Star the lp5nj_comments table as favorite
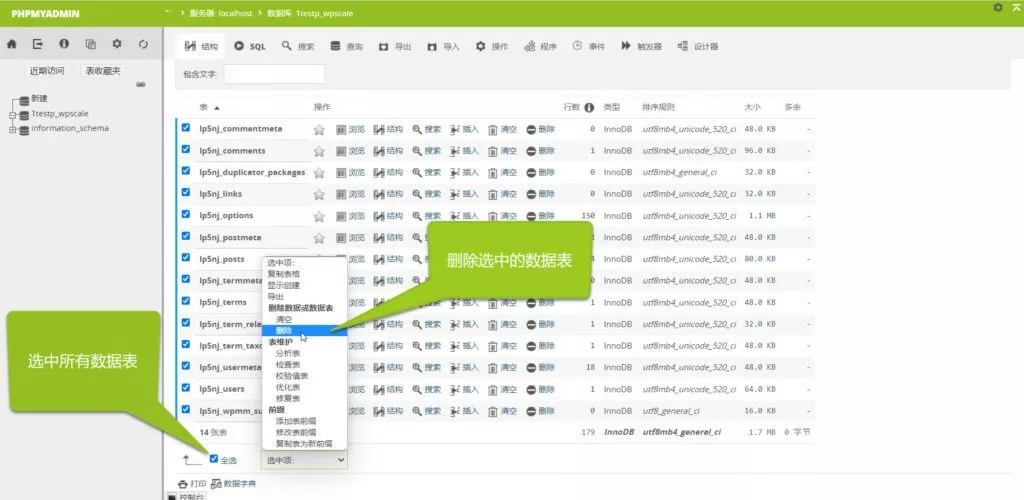 point(319,151)
